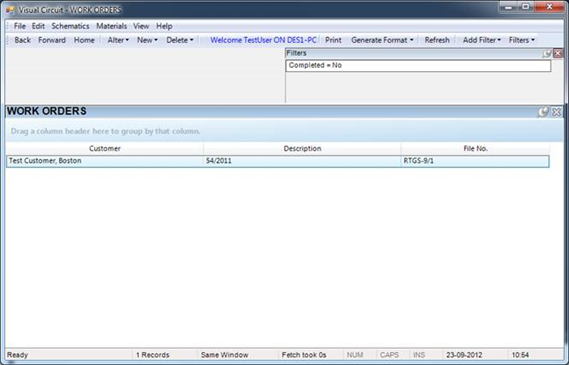Image resolution: width=569 pixels, height=365 pixels.
Task: Sort by the Customer column header
Action: click(105, 148)
